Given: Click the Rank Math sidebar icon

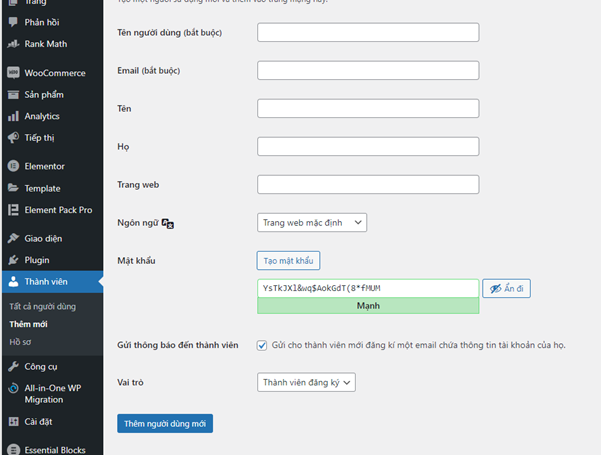Looking at the screenshot, I should (13, 43).
